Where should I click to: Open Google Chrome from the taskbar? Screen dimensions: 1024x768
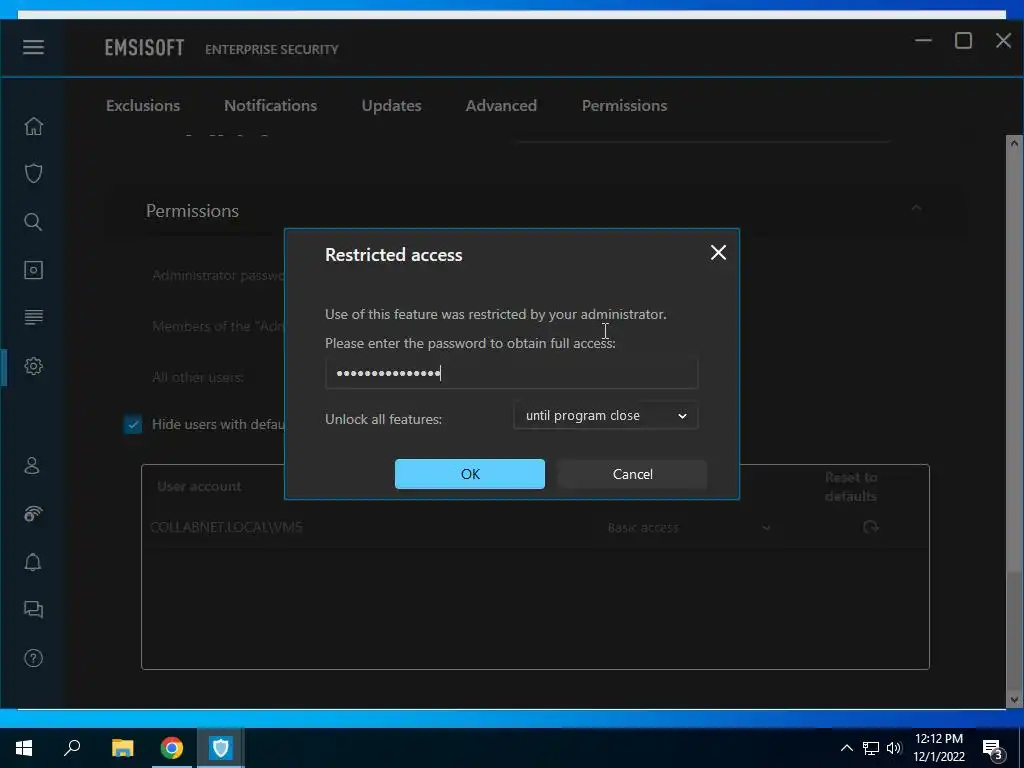[x=171, y=748]
